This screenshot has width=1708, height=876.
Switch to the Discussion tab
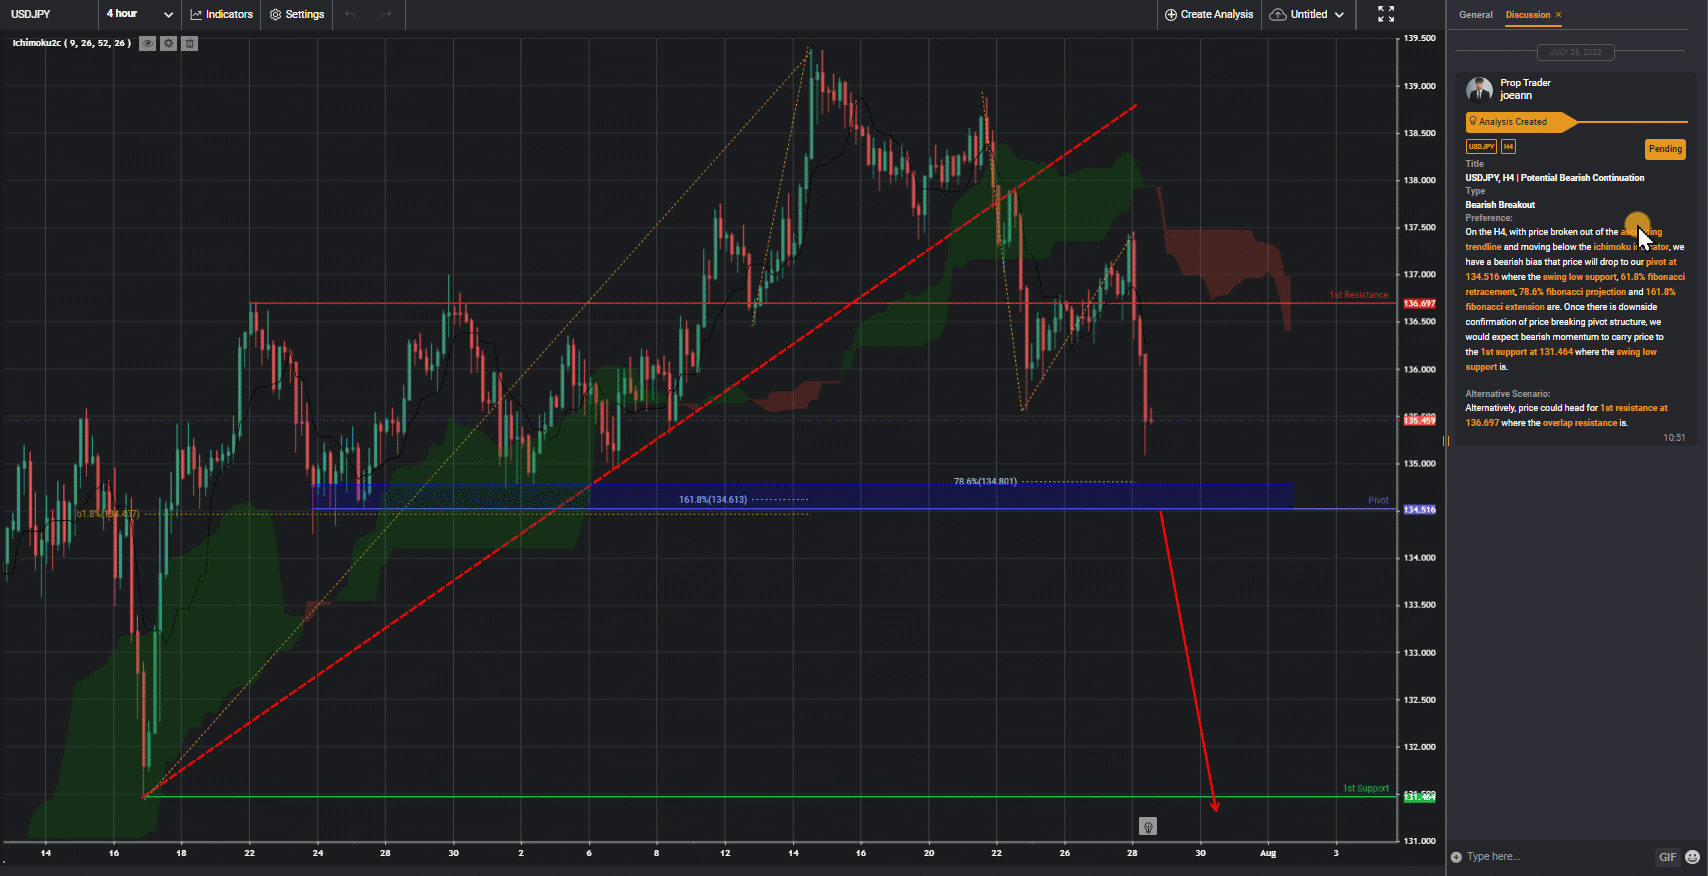pos(1528,15)
